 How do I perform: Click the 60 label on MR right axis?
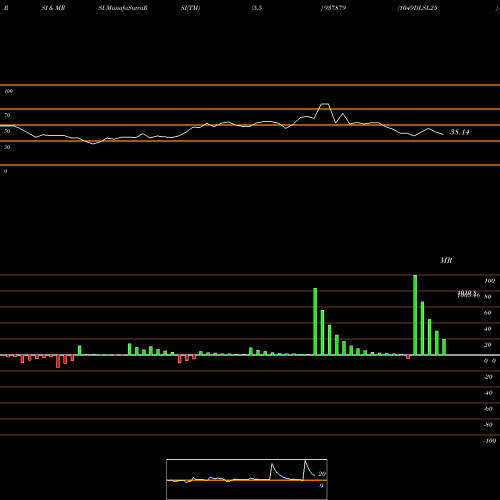click(488, 313)
